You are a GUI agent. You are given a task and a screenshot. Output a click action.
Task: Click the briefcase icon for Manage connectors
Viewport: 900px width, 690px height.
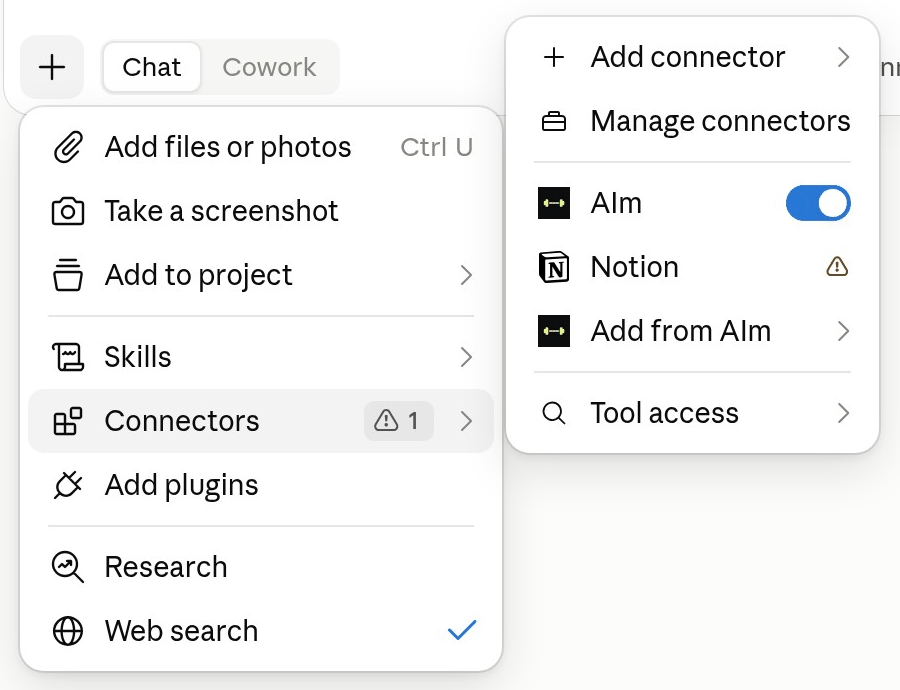pos(554,121)
